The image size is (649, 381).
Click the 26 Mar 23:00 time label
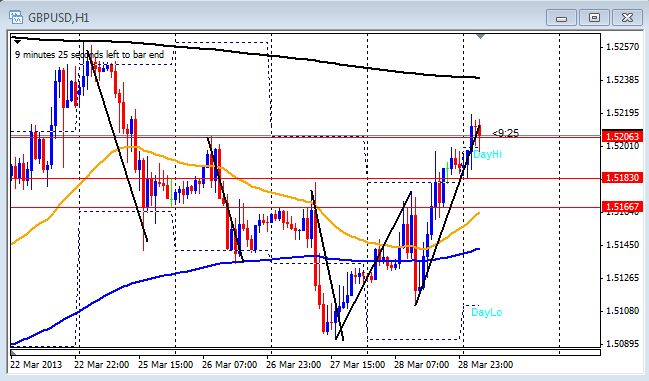point(293,364)
